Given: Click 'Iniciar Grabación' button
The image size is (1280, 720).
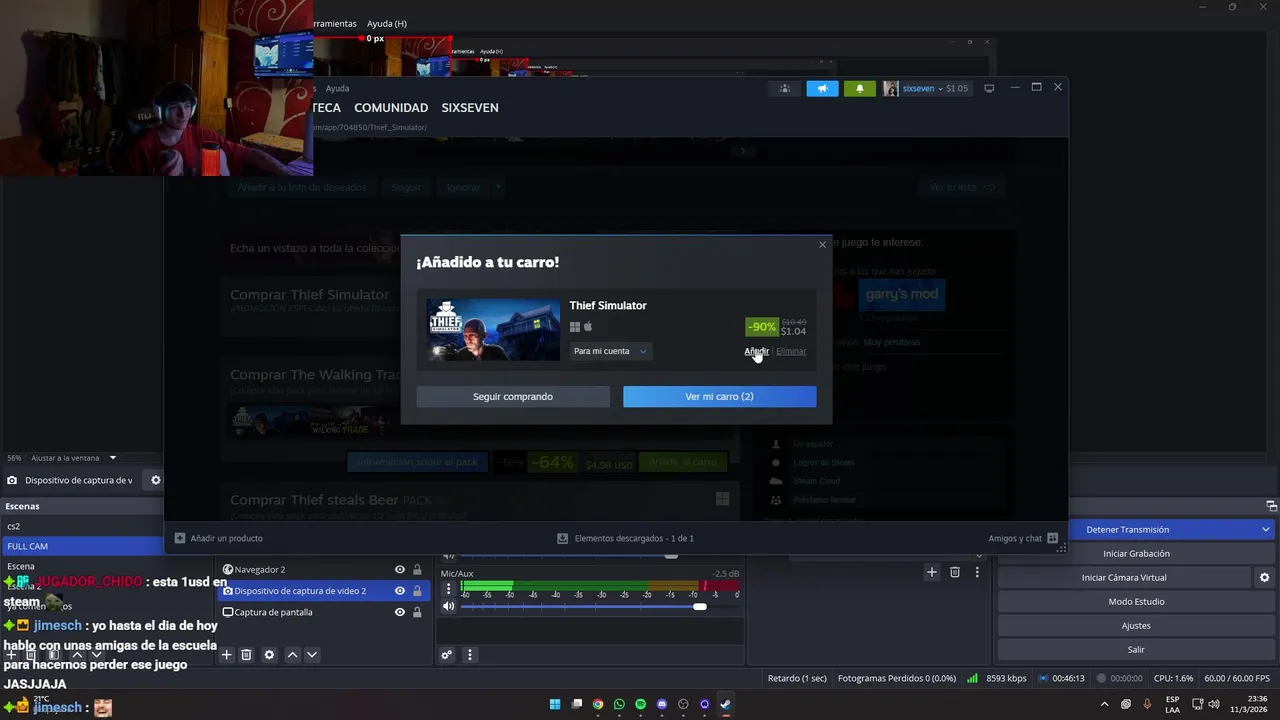Looking at the screenshot, I should coord(1136,554).
